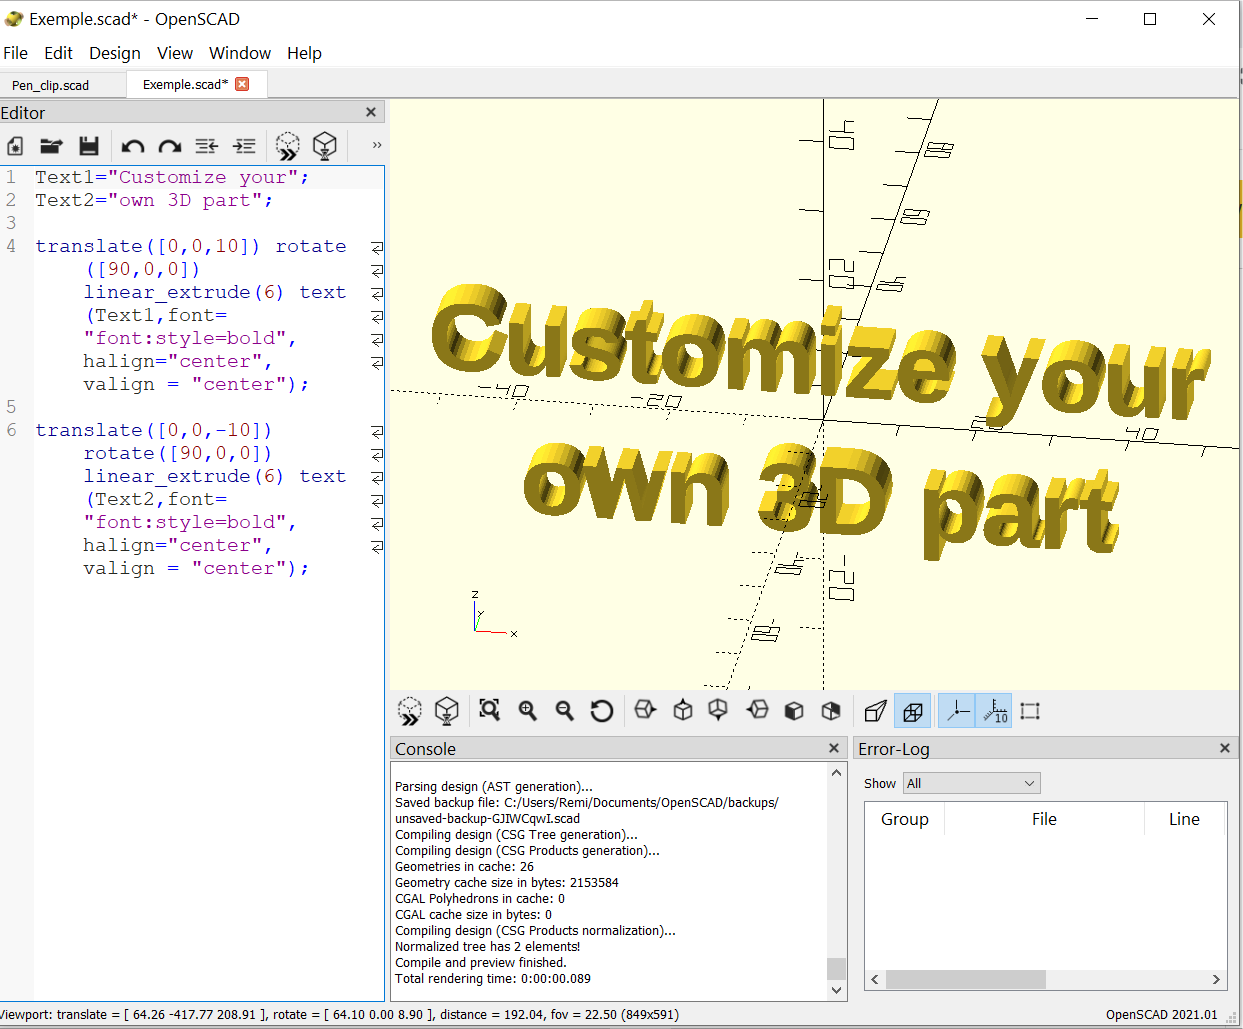
Task: Toggle the Show Axes viewport button
Action: click(x=956, y=710)
